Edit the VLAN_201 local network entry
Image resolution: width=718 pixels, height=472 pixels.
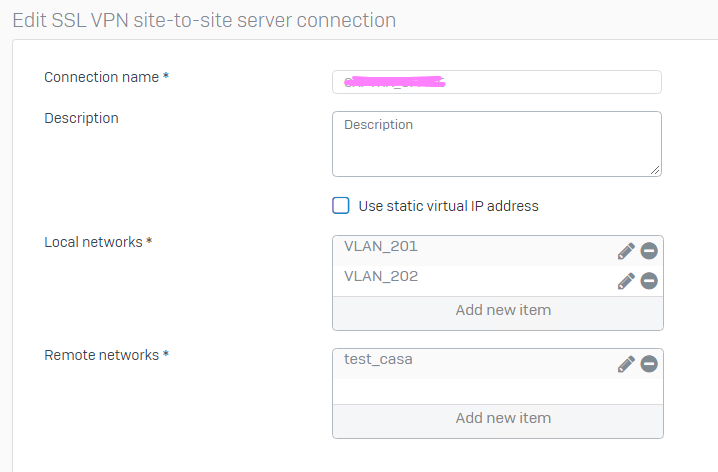(626, 251)
